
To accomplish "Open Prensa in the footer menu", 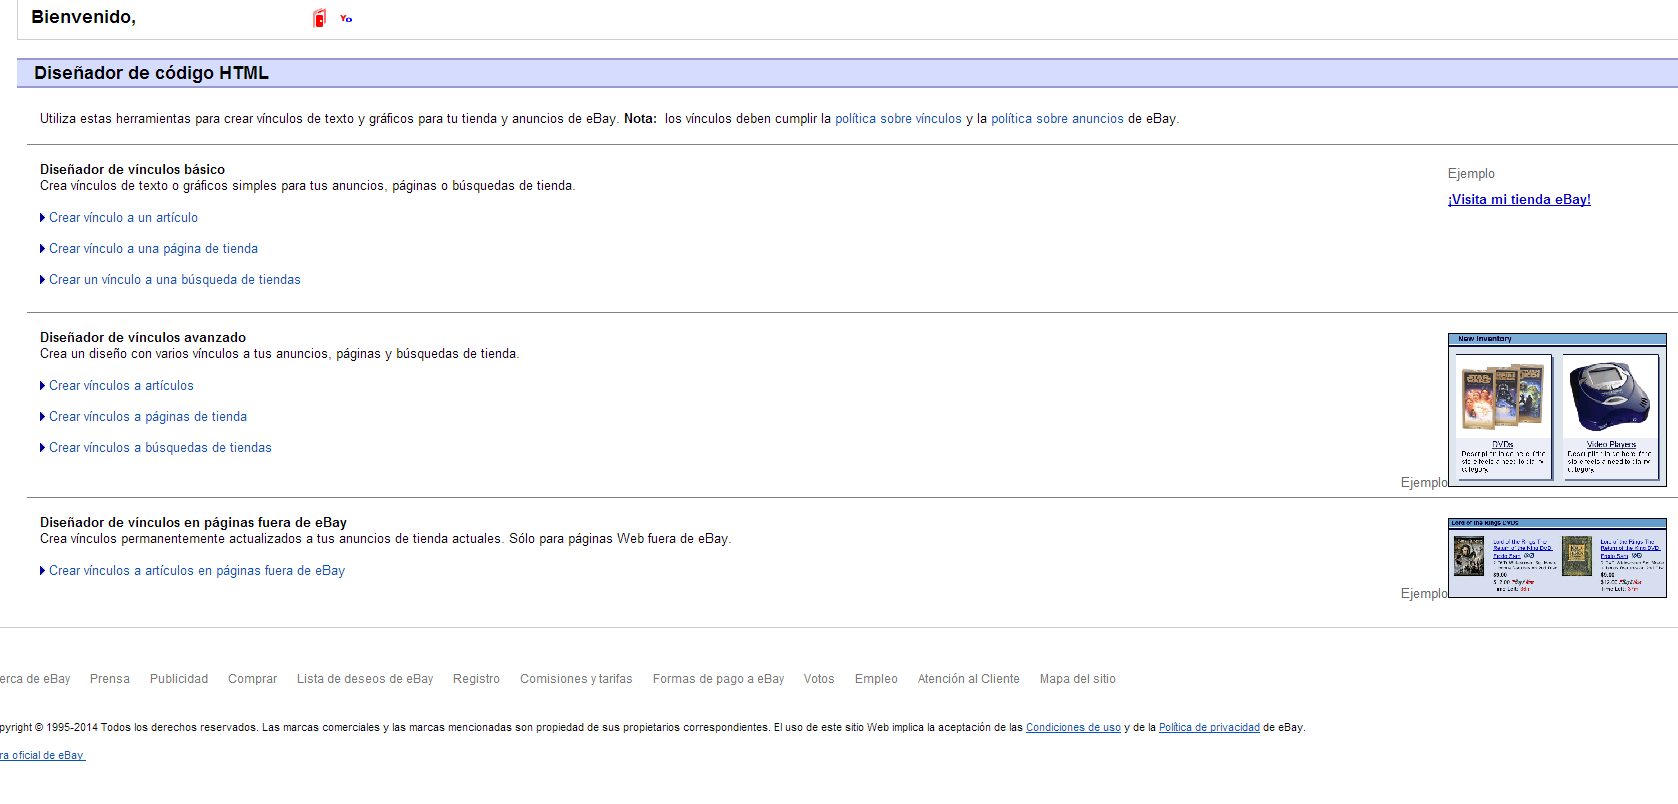I will [110, 679].
